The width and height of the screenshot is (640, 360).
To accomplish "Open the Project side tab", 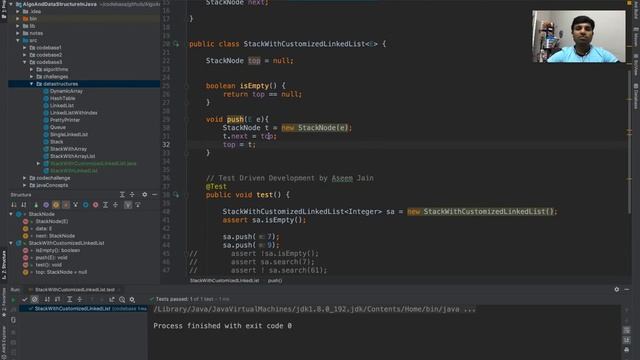I will [x=4, y=10].
